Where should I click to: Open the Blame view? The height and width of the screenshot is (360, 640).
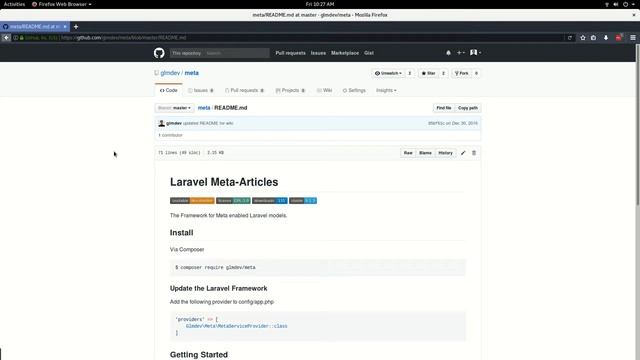tap(425, 153)
